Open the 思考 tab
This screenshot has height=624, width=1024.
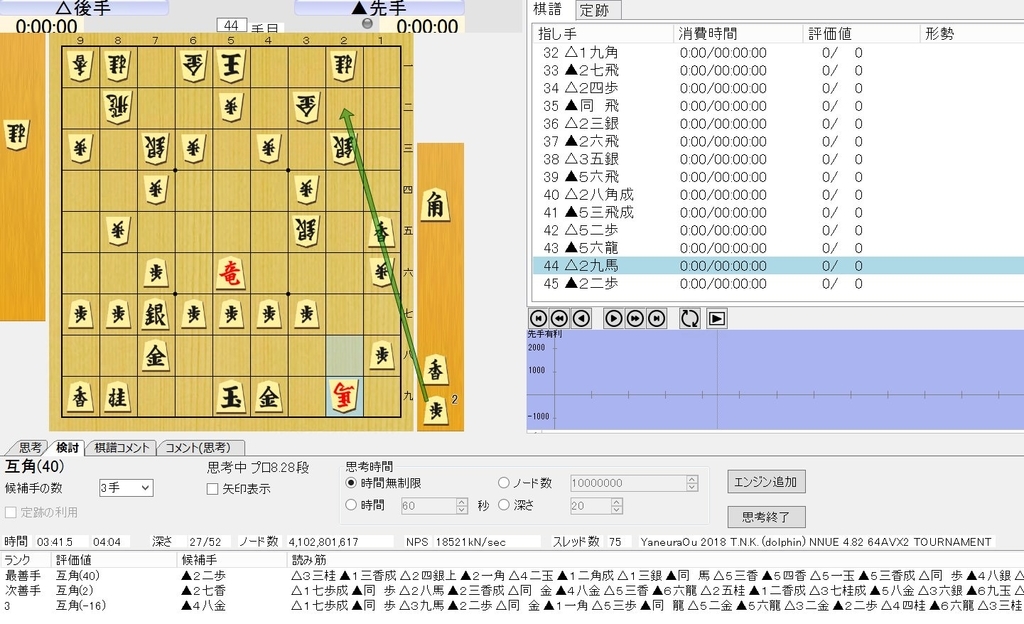pos(28,448)
